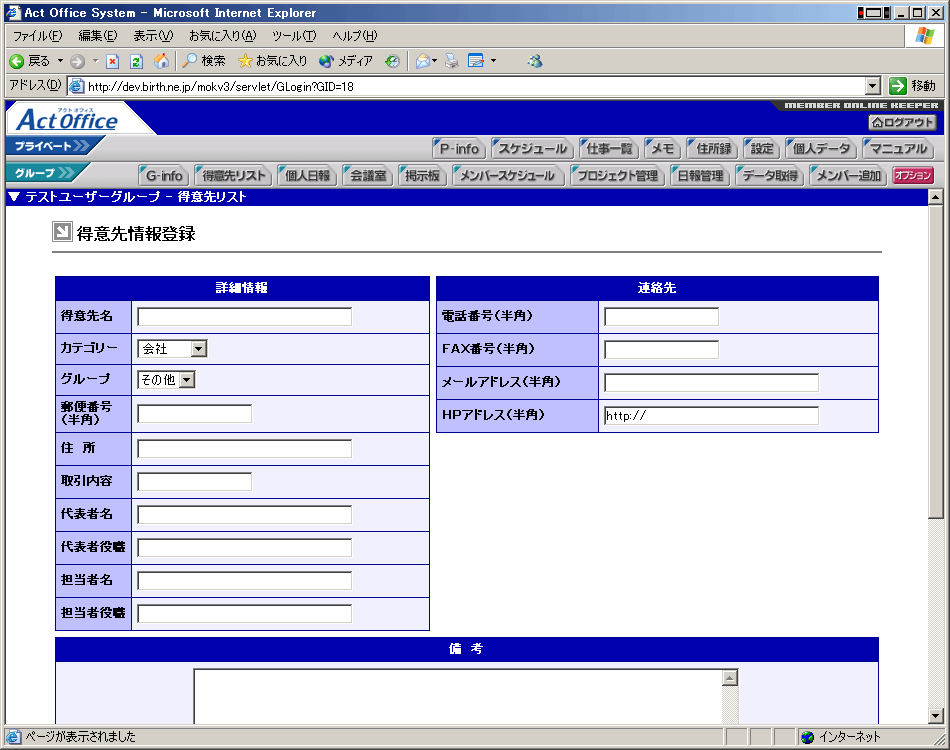Click the Stop loading icon
Image resolution: width=950 pixels, height=750 pixels.
[112, 61]
